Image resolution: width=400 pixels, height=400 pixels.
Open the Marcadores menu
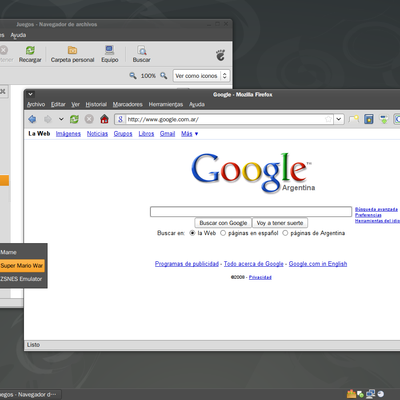pyautogui.click(x=128, y=105)
